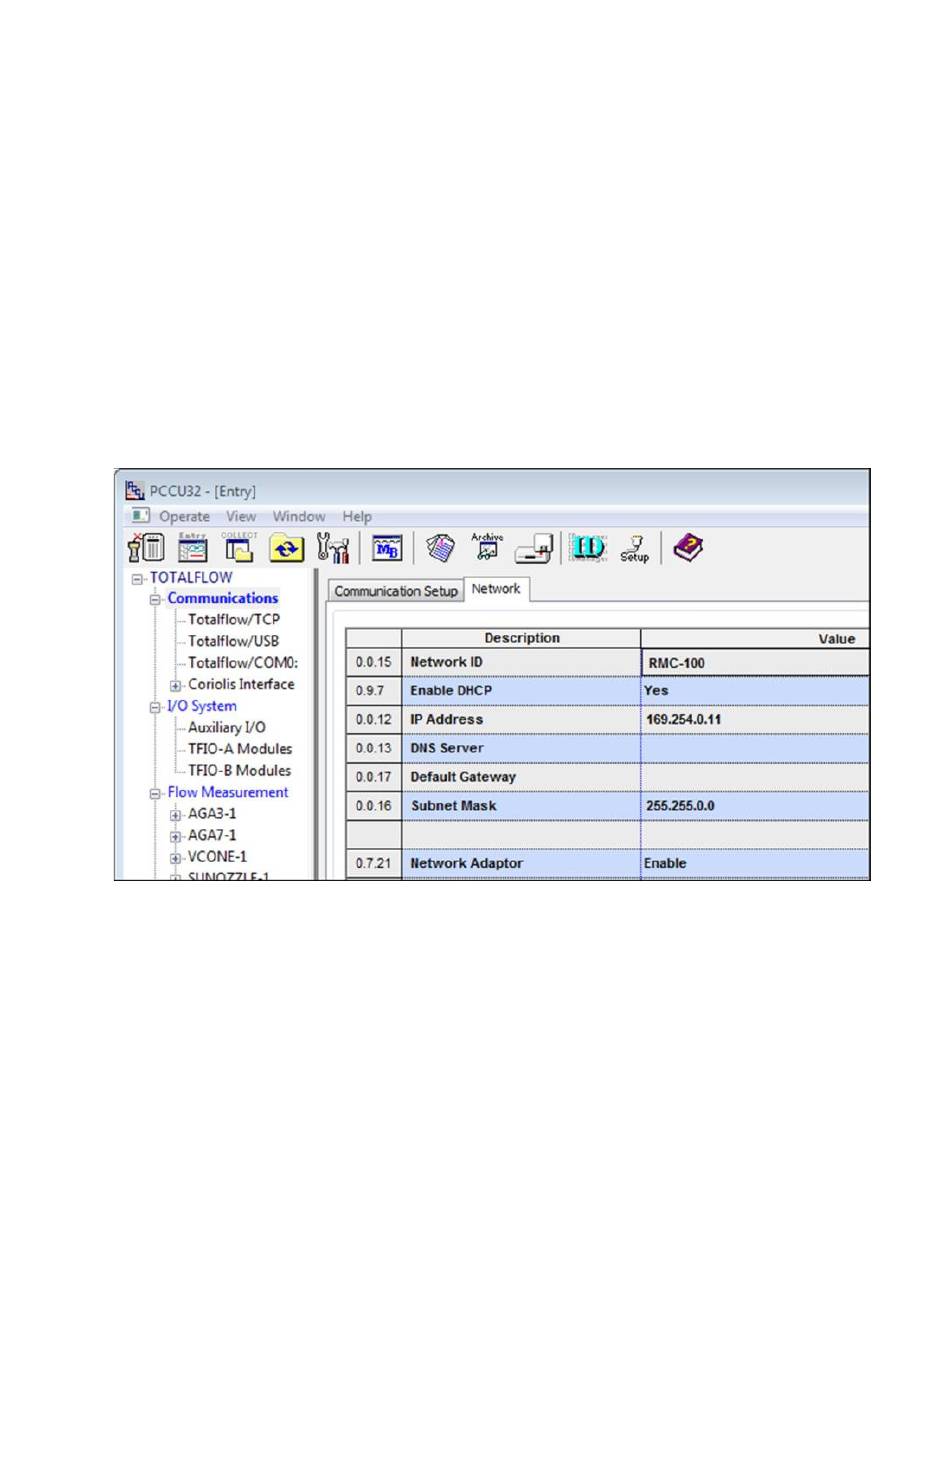Image resolution: width=950 pixels, height=1468 pixels.
Task: Click the Network ID description cell
Action: click(521, 663)
